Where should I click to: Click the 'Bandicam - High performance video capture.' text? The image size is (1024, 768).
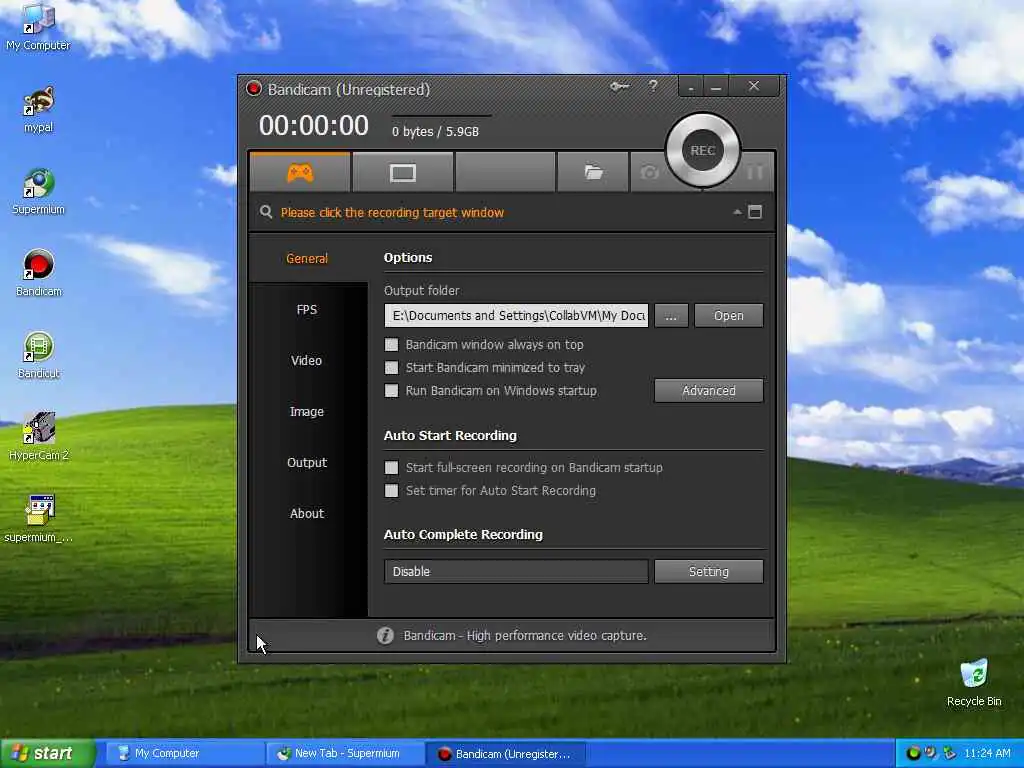(x=525, y=635)
